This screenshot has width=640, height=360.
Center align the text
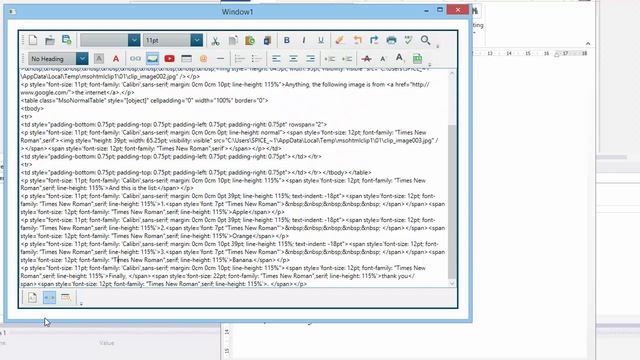coord(293,59)
